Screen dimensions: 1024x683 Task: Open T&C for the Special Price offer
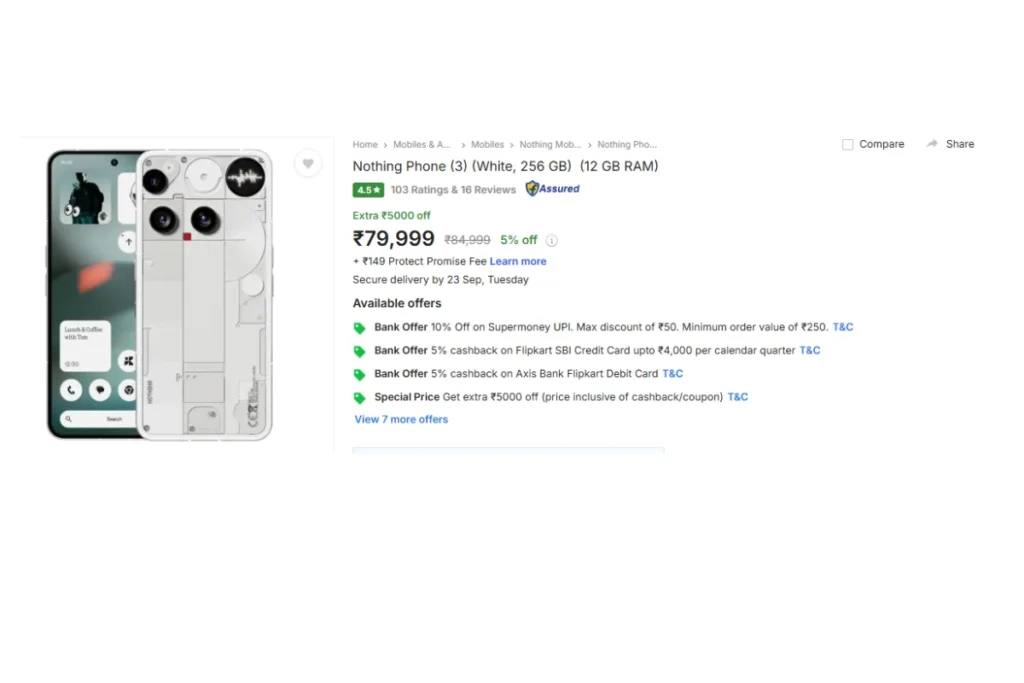tap(738, 397)
